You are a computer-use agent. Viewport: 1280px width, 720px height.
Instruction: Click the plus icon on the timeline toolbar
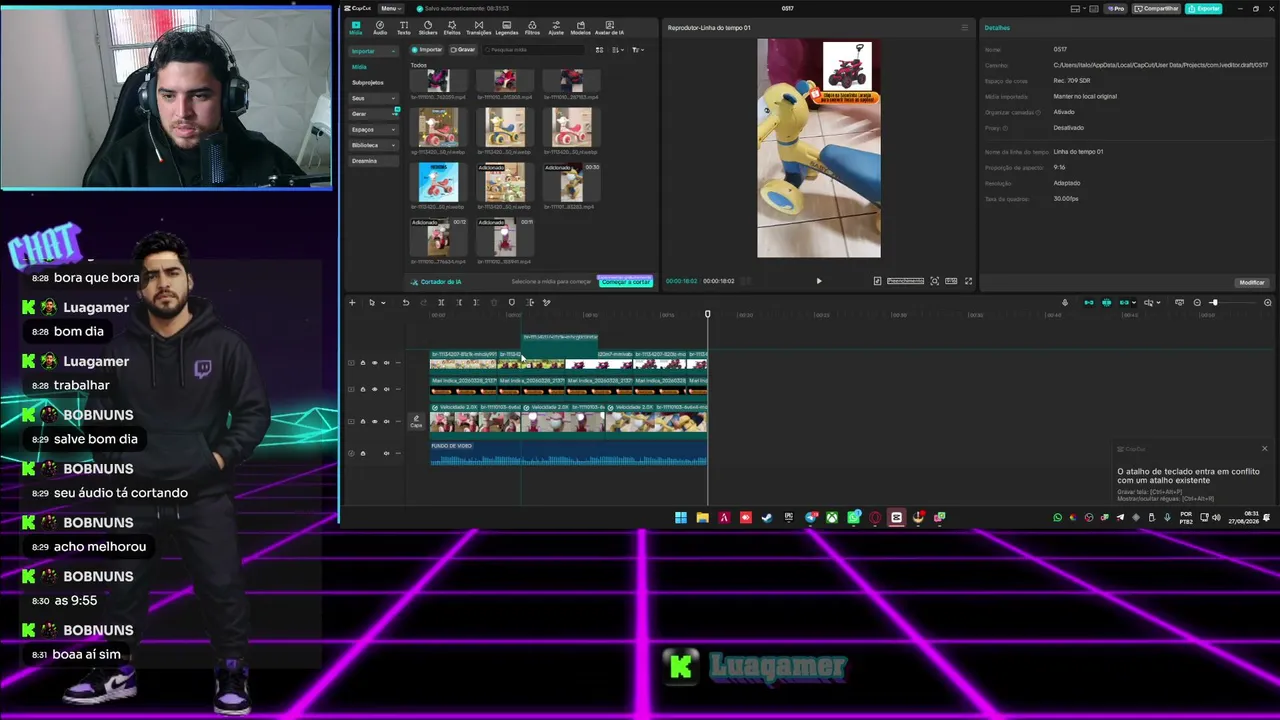352,302
